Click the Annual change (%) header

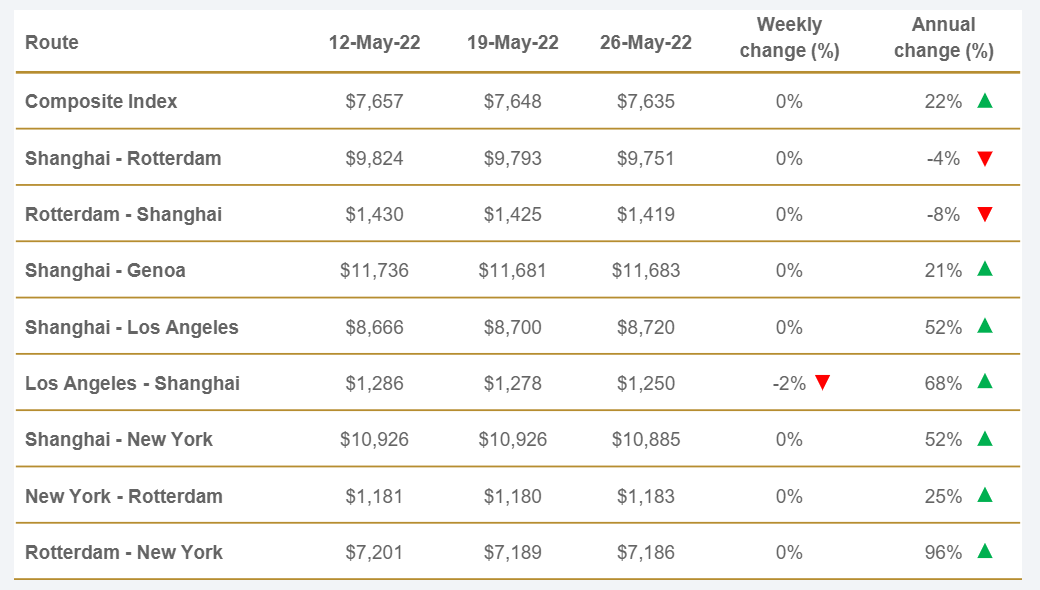(x=943, y=38)
